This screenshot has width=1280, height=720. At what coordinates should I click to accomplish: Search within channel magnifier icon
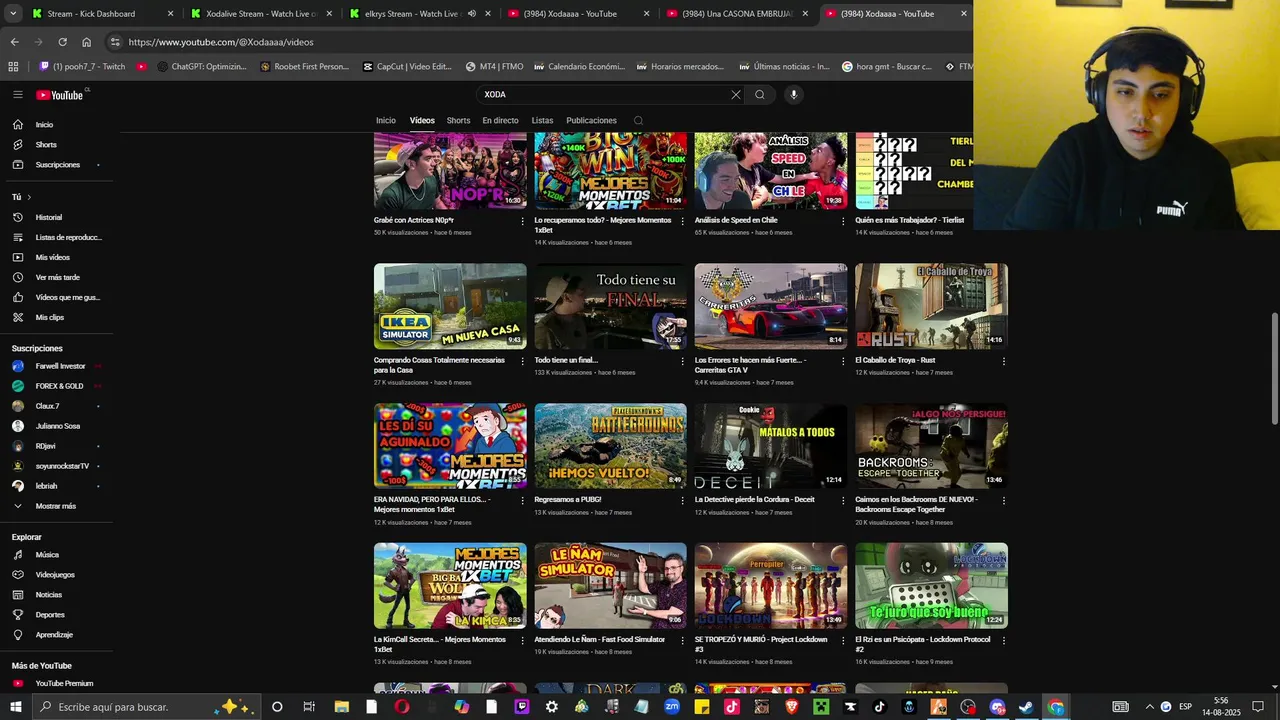coord(638,121)
